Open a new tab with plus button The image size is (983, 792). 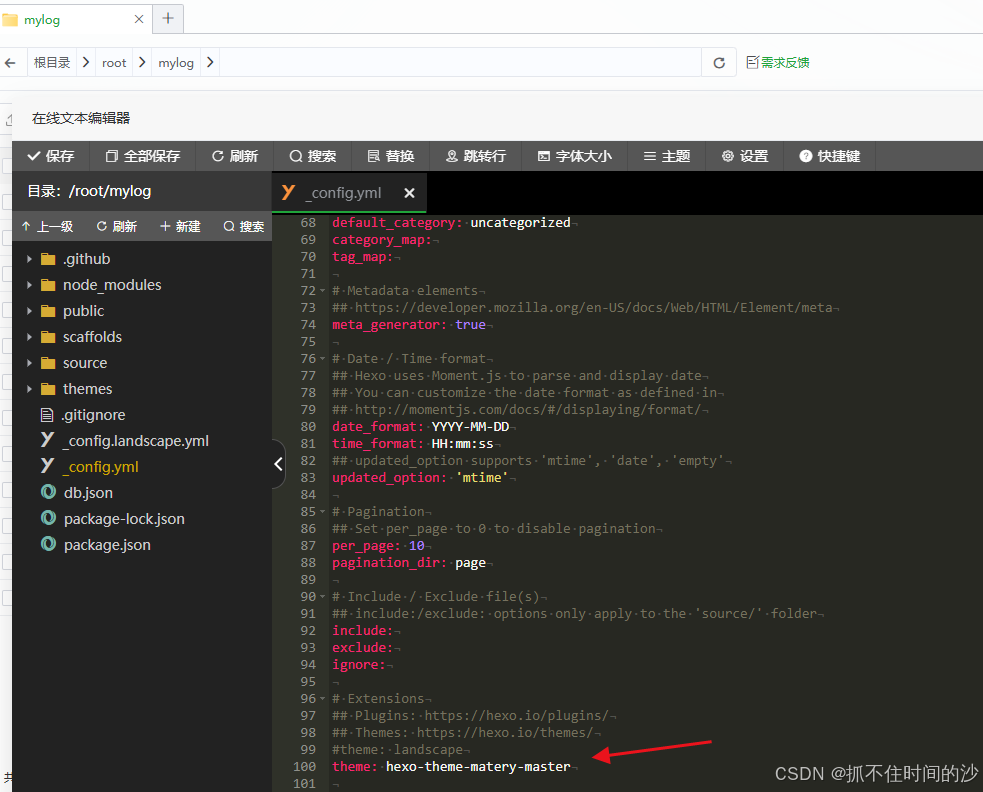coord(168,18)
